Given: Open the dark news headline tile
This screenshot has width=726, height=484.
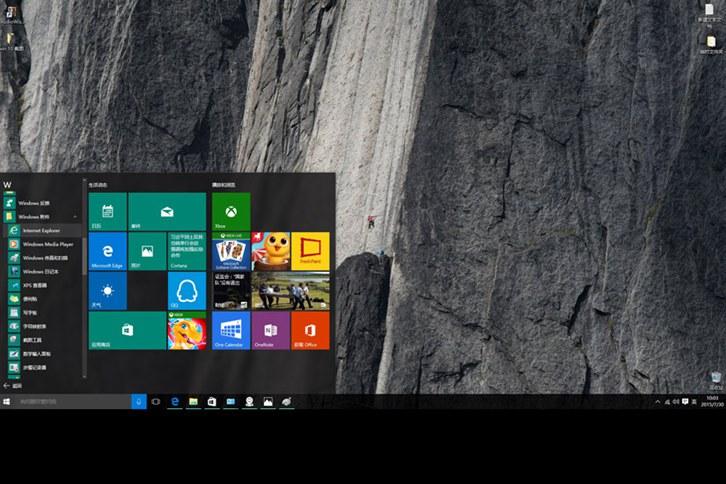Looking at the screenshot, I should pyautogui.click(x=231, y=291).
